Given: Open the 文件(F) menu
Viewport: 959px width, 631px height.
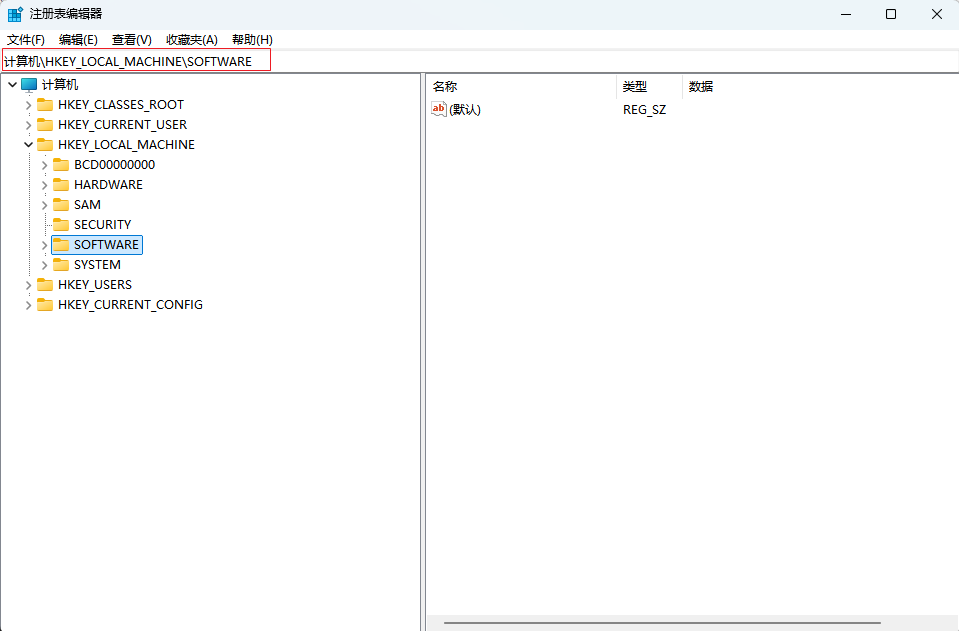Looking at the screenshot, I should [x=26, y=39].
